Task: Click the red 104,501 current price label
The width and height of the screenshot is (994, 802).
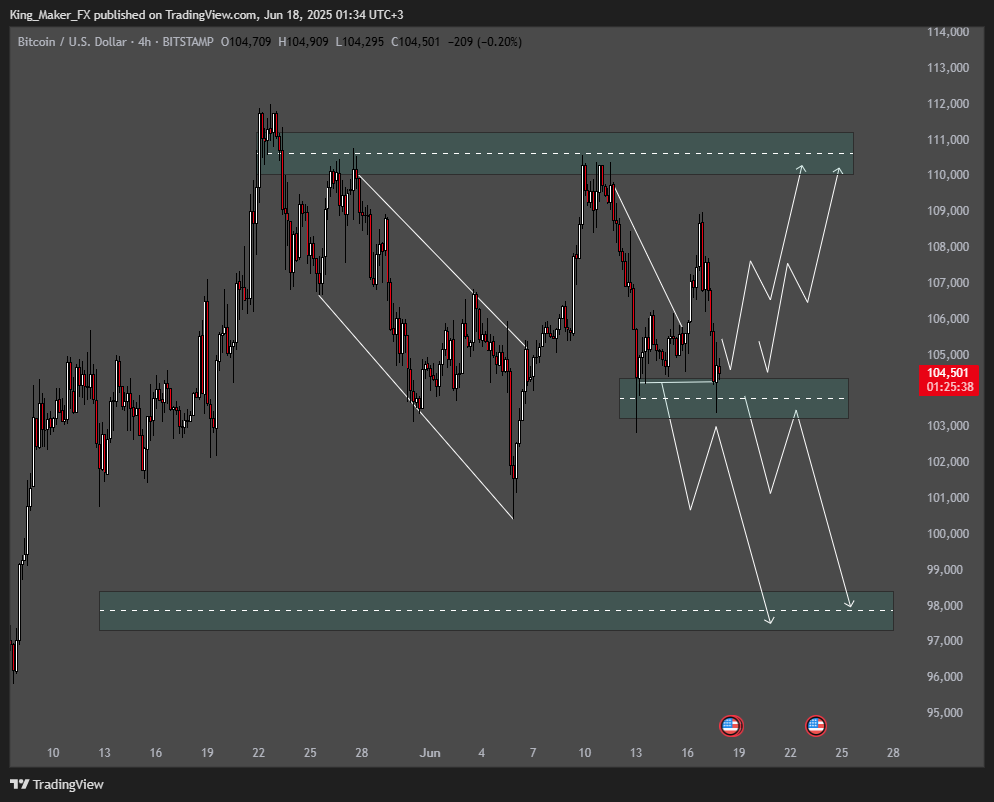Action: click(947, 373)
